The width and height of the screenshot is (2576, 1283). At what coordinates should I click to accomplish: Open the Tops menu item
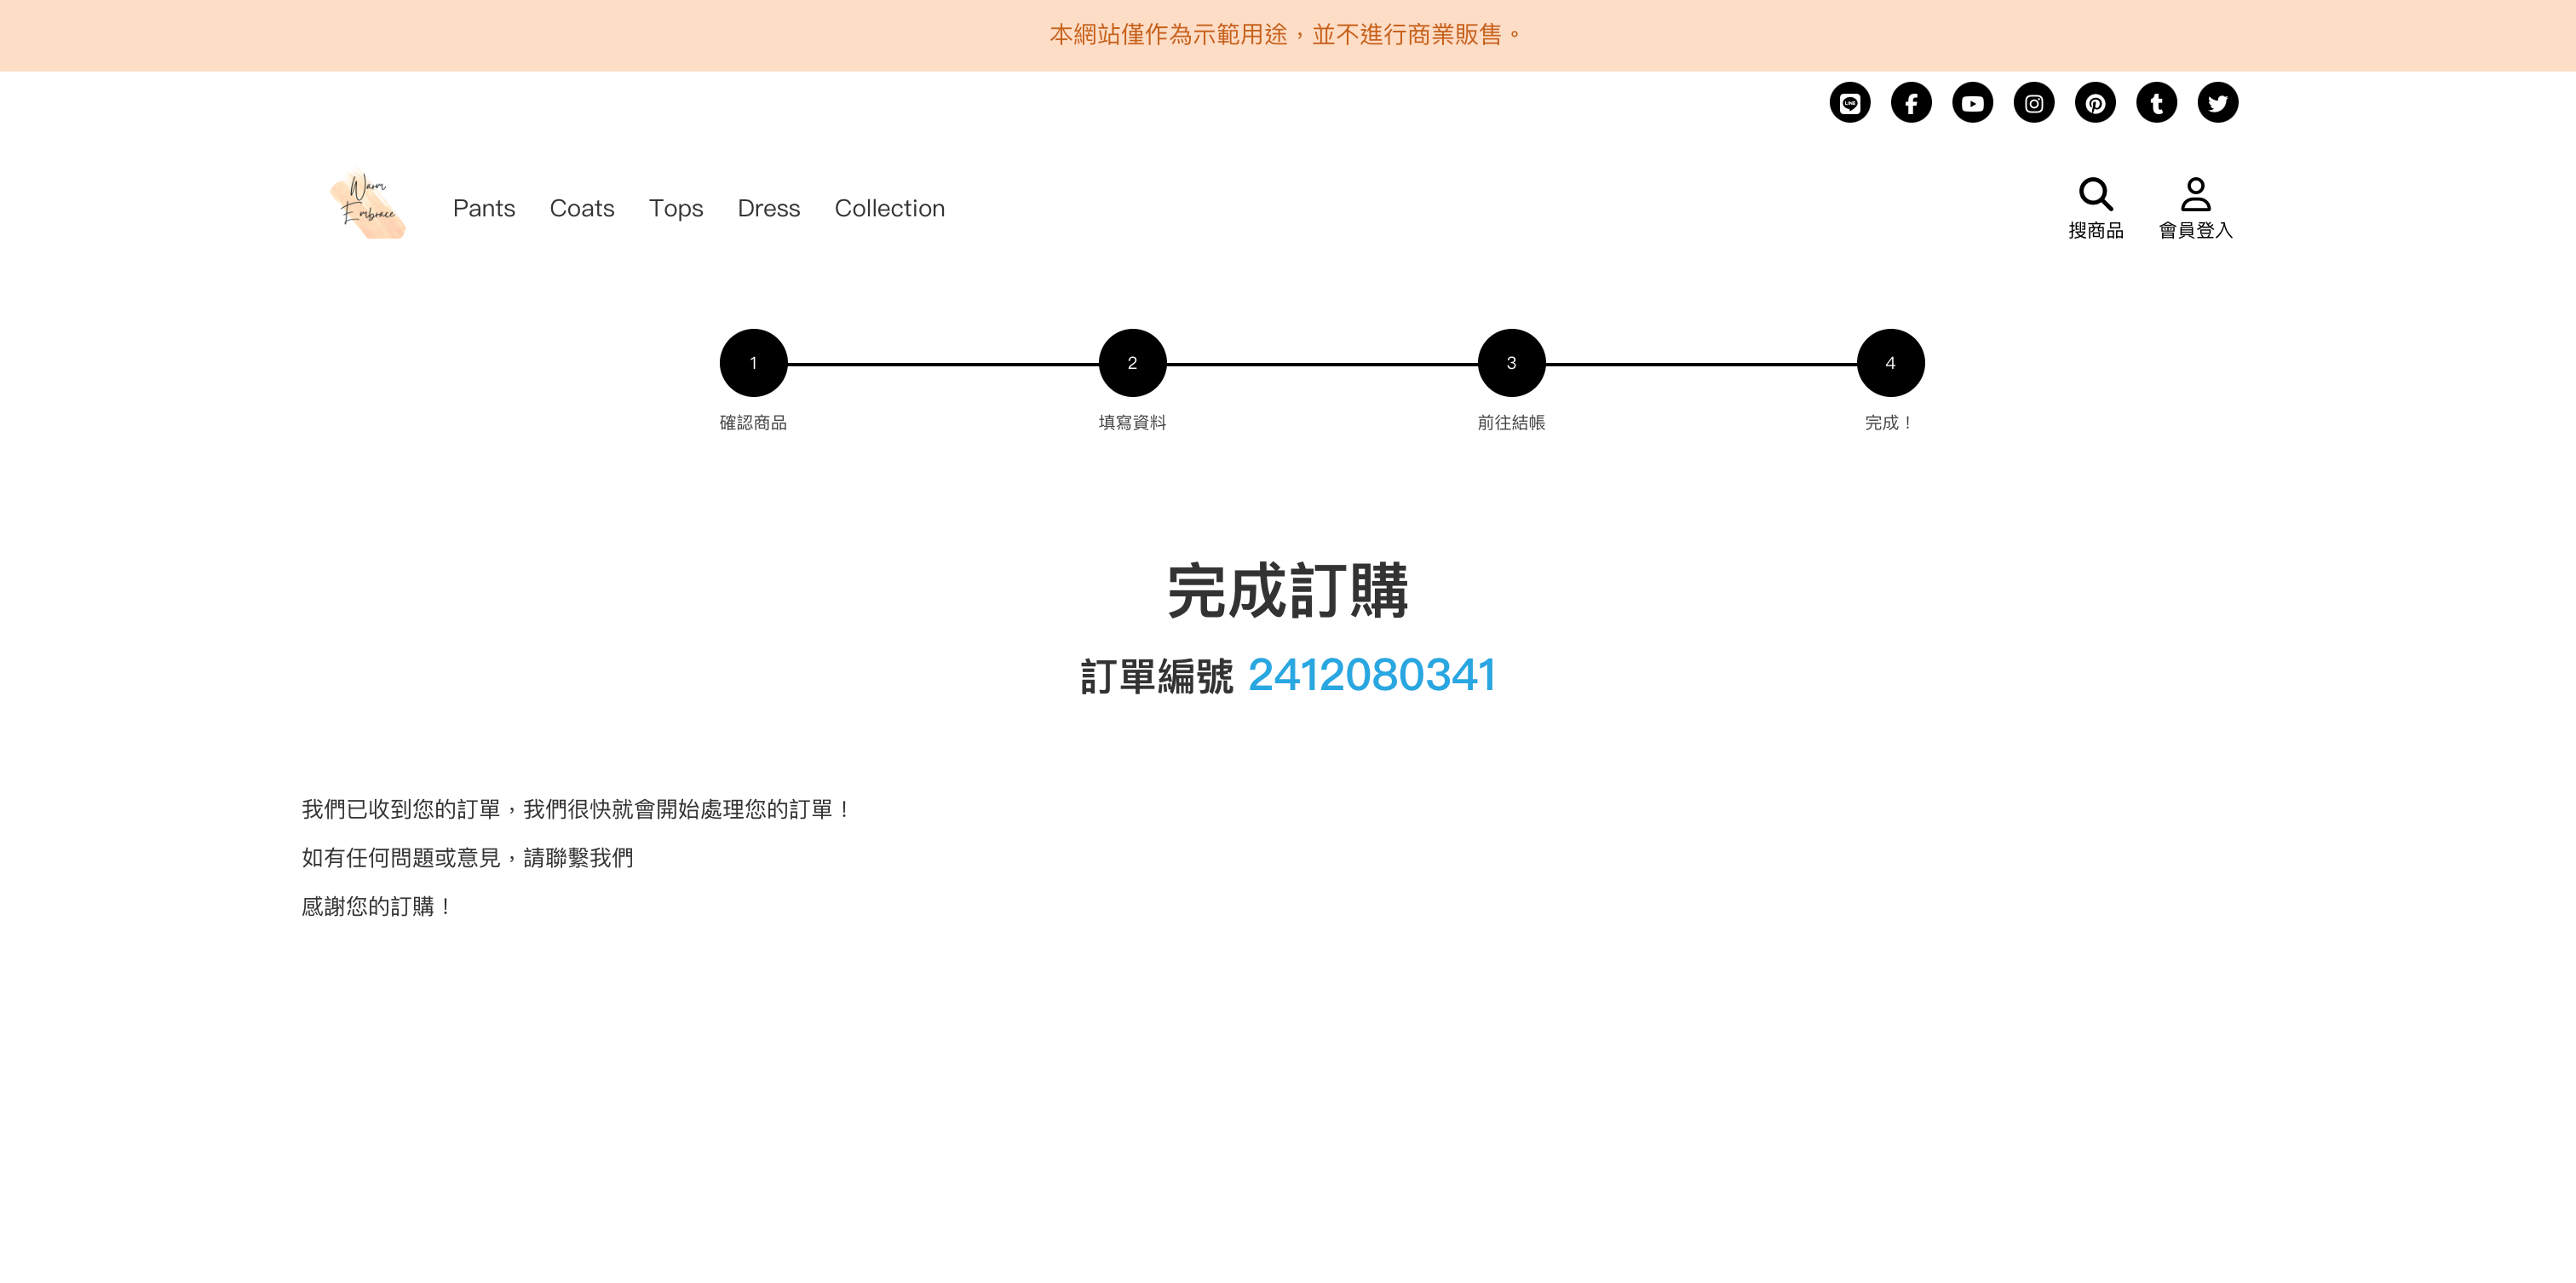click(x=676, y=208)
